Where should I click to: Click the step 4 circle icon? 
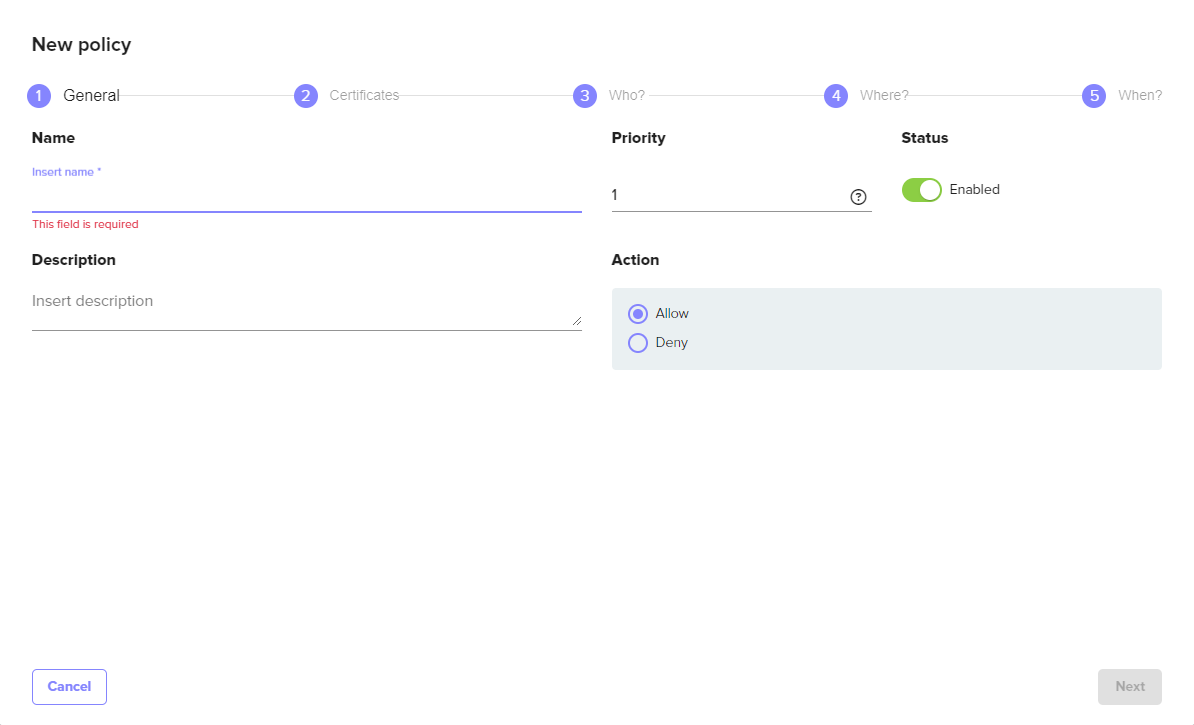(x=836, y=96)
